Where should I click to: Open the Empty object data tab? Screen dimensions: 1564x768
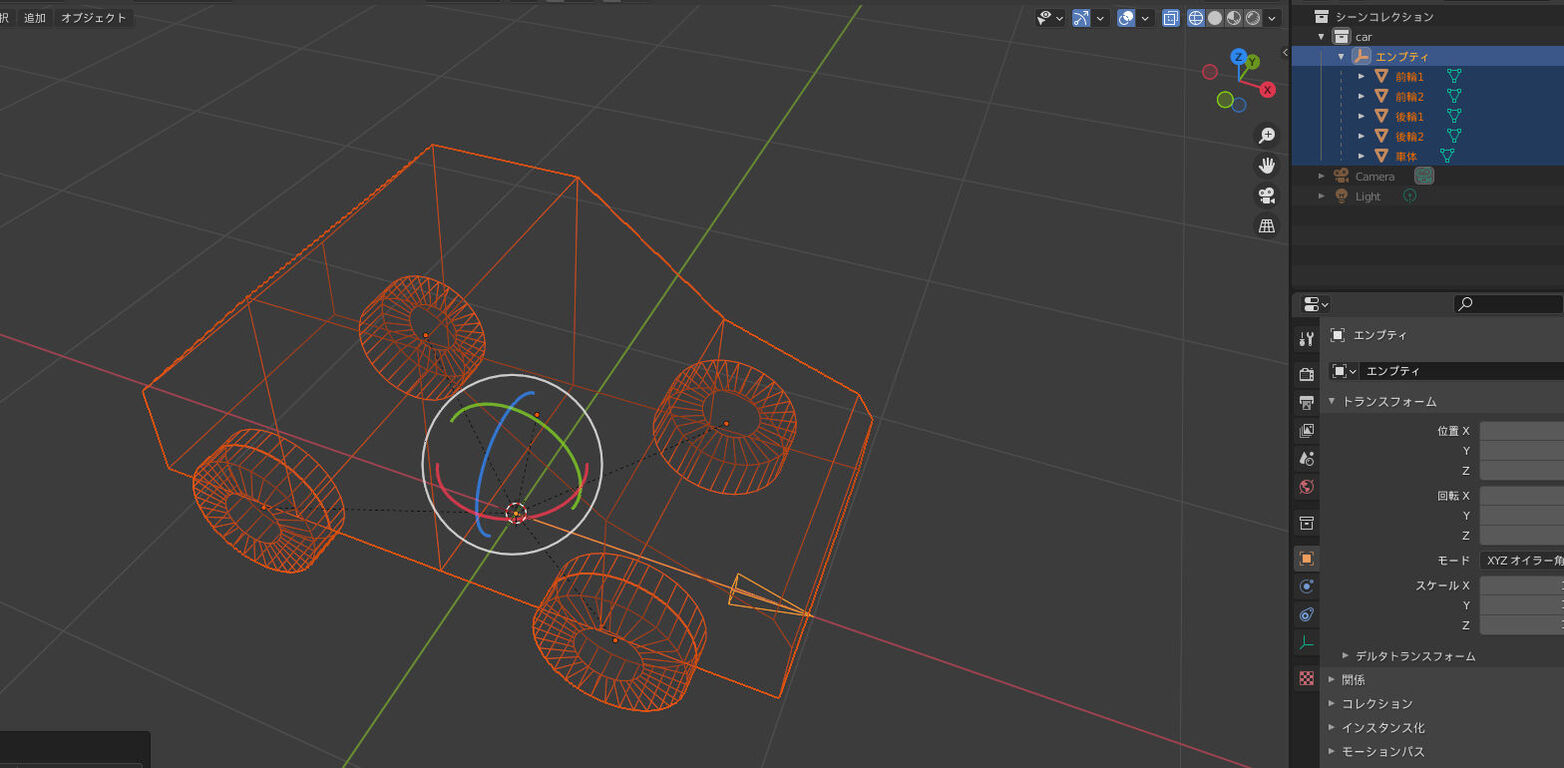click(x=1306, y=643)
